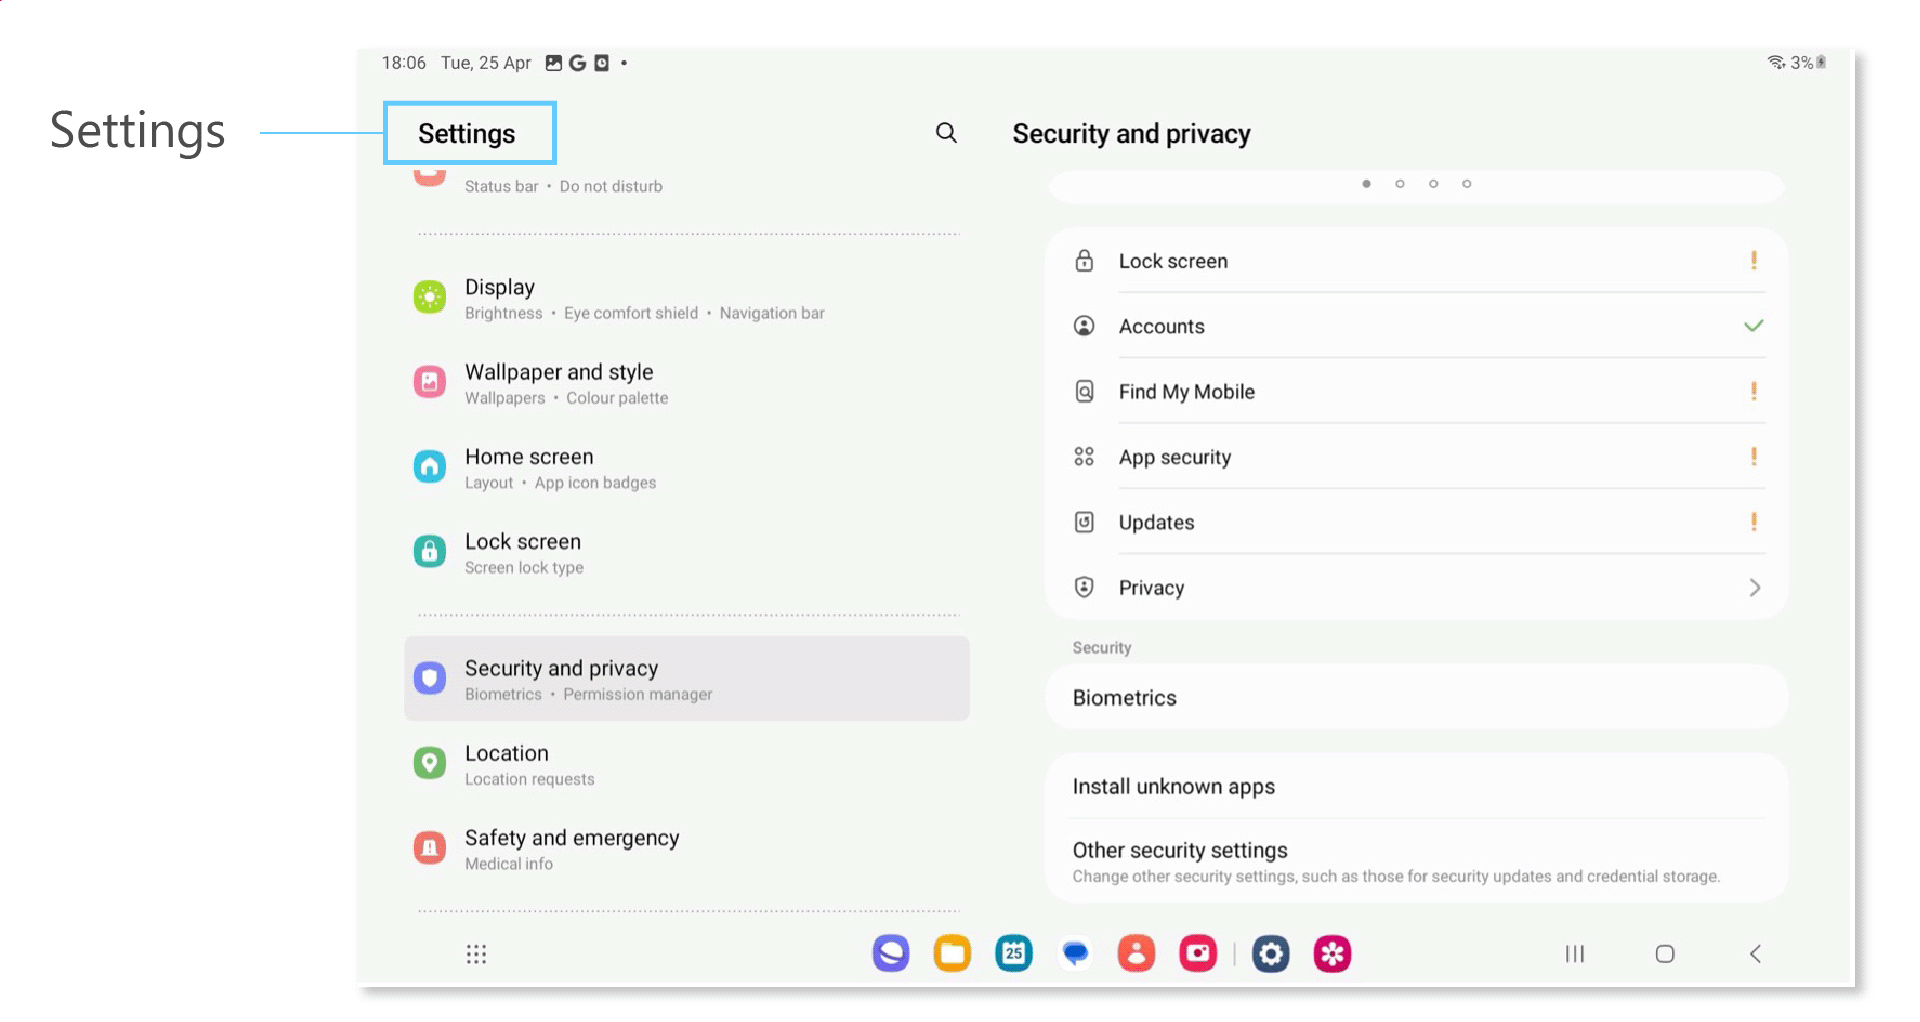Tap the App security four-dots icon

tap(1084, 457)
